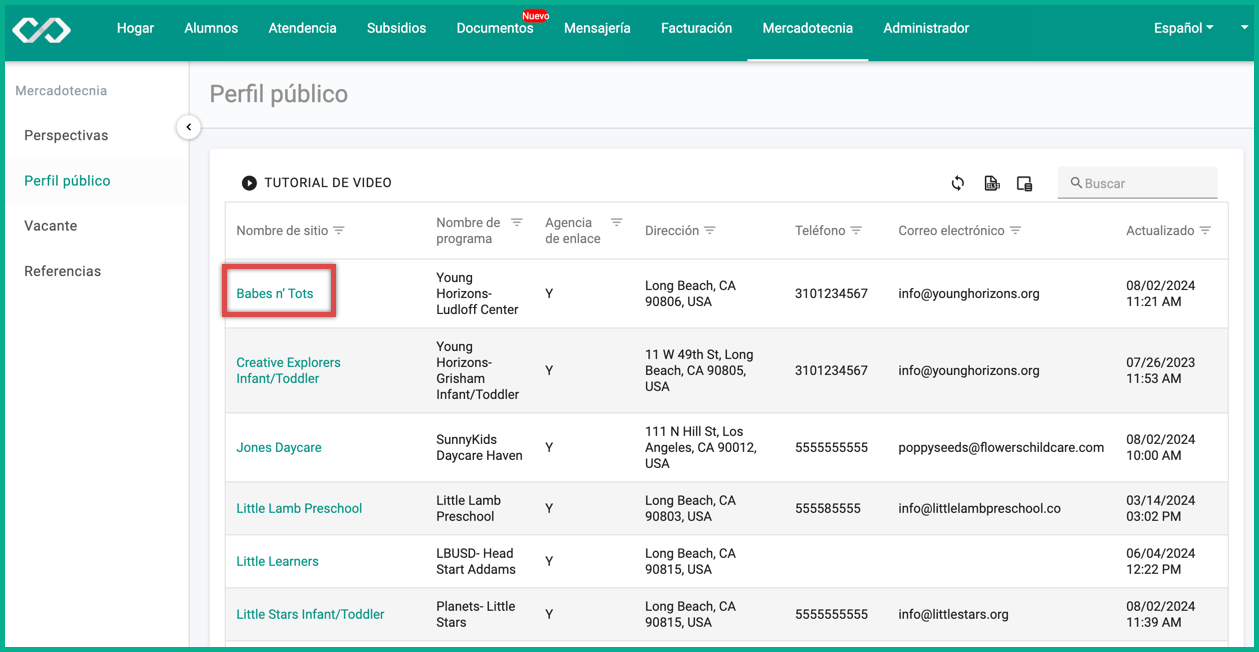
Task: Click the app logo in top bar
Action: pos(42,30)
